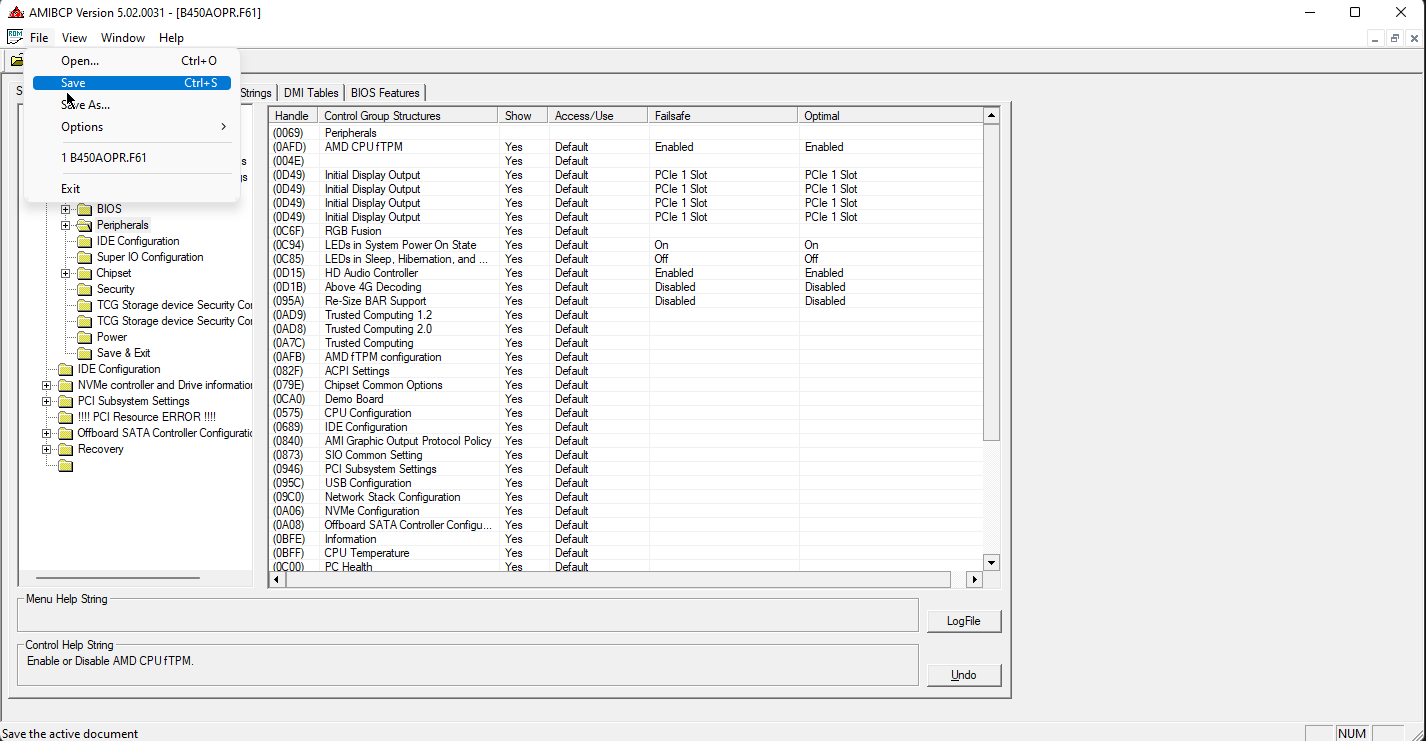Expand the Offboard SATA Controller tree node
This screenshot has width=1426, height=741.
(47, 433)
